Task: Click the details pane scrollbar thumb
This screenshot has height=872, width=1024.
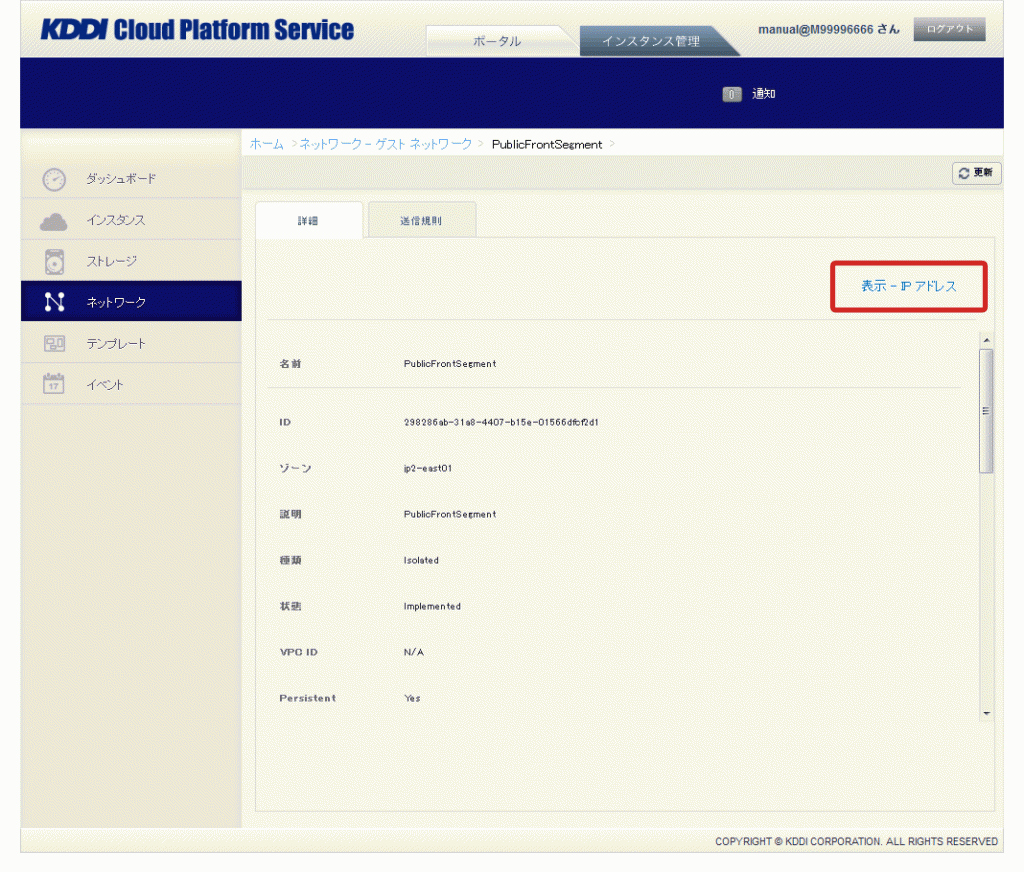Action: [x=986, y=411]
